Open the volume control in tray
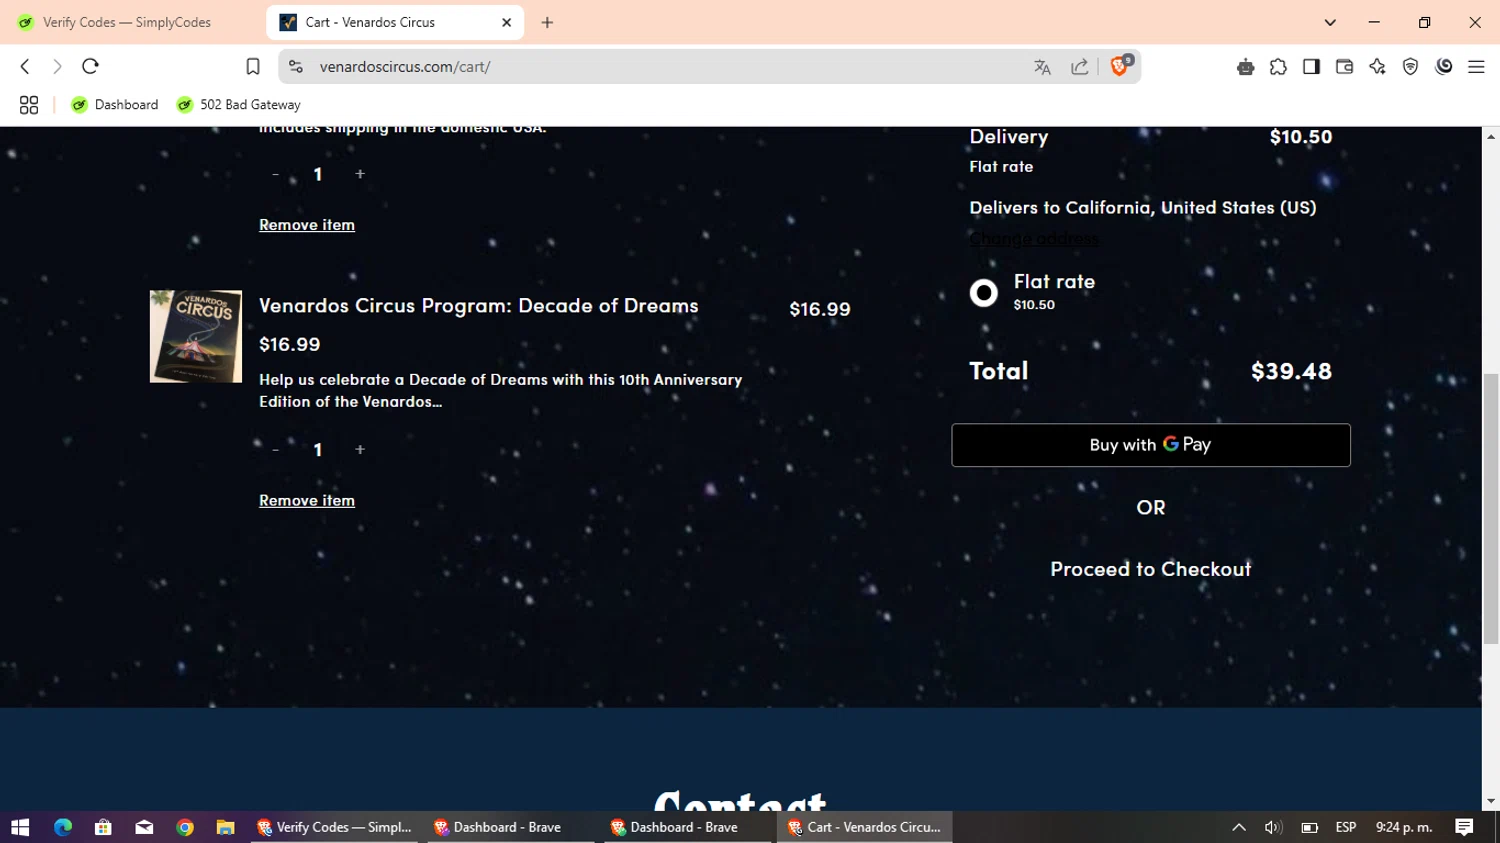 click(1273, 827)
